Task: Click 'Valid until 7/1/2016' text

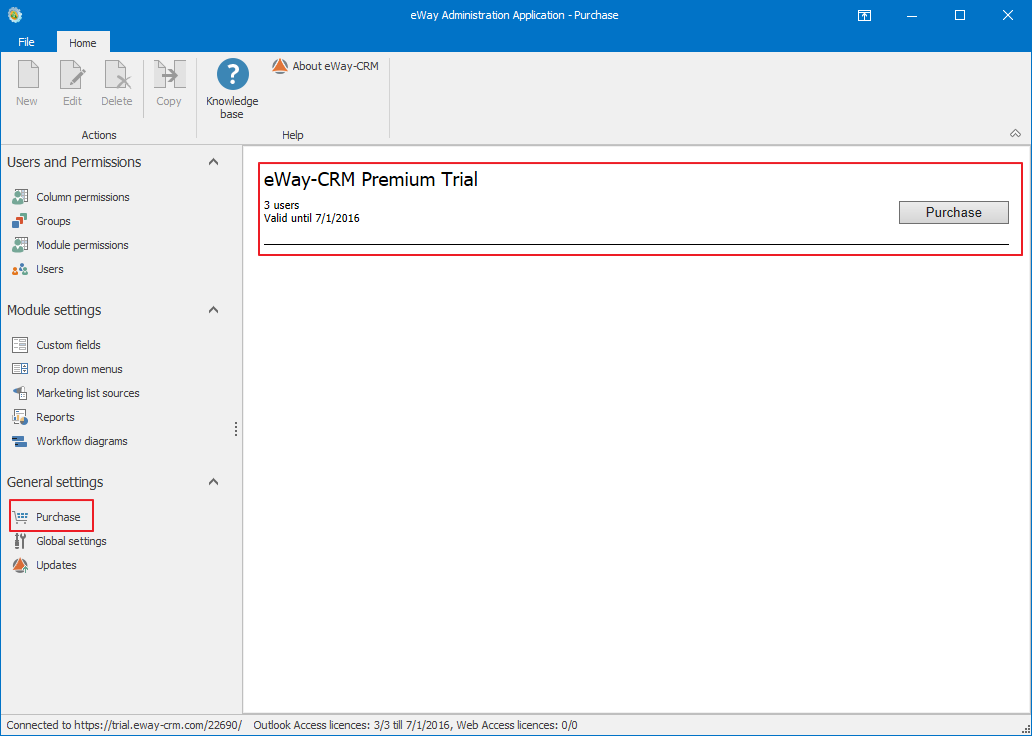Action: click(312, 218)
